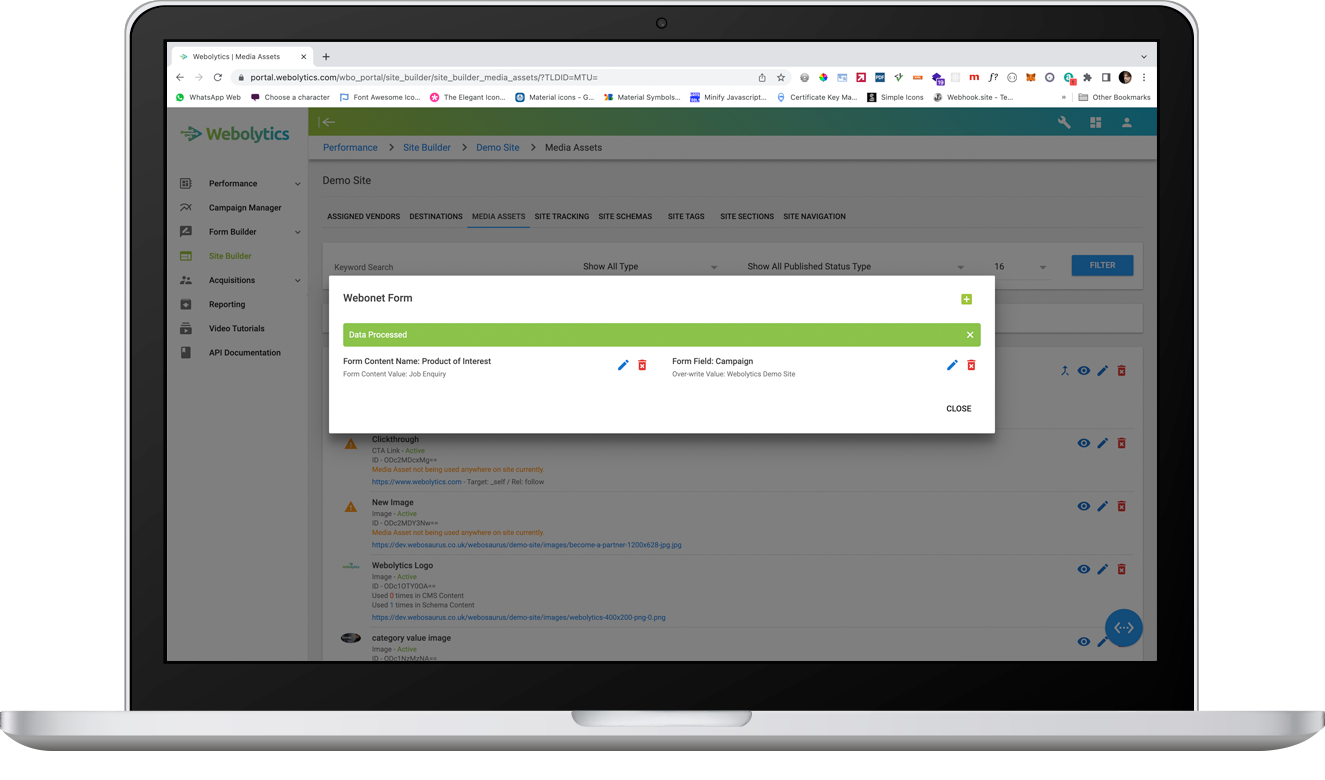This screenshot has width=1325, height=780.
Task: Expand the Form Builder sidebar menu
Action: coord(240,232)
